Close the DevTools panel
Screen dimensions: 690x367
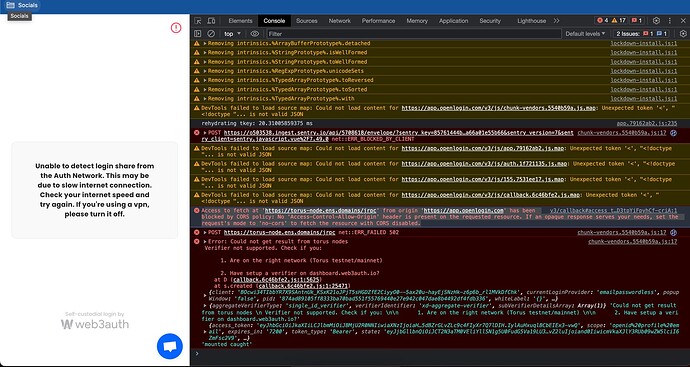coord(682,21)
